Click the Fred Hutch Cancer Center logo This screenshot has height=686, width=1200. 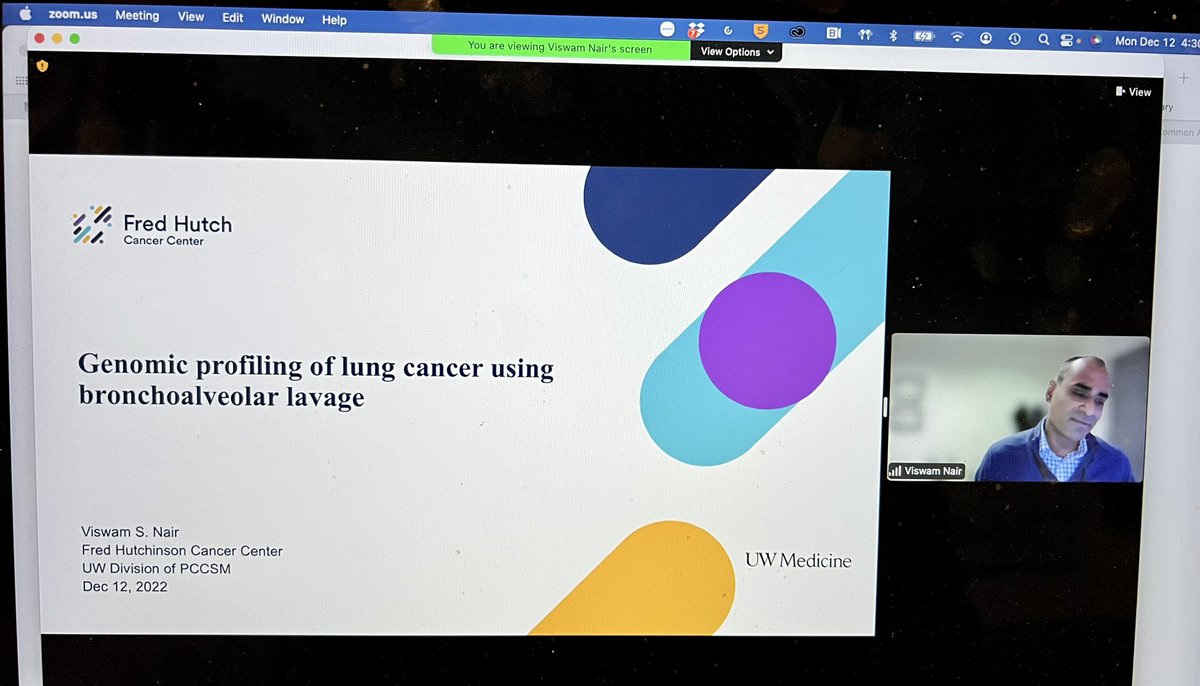(x=152, y=226)
